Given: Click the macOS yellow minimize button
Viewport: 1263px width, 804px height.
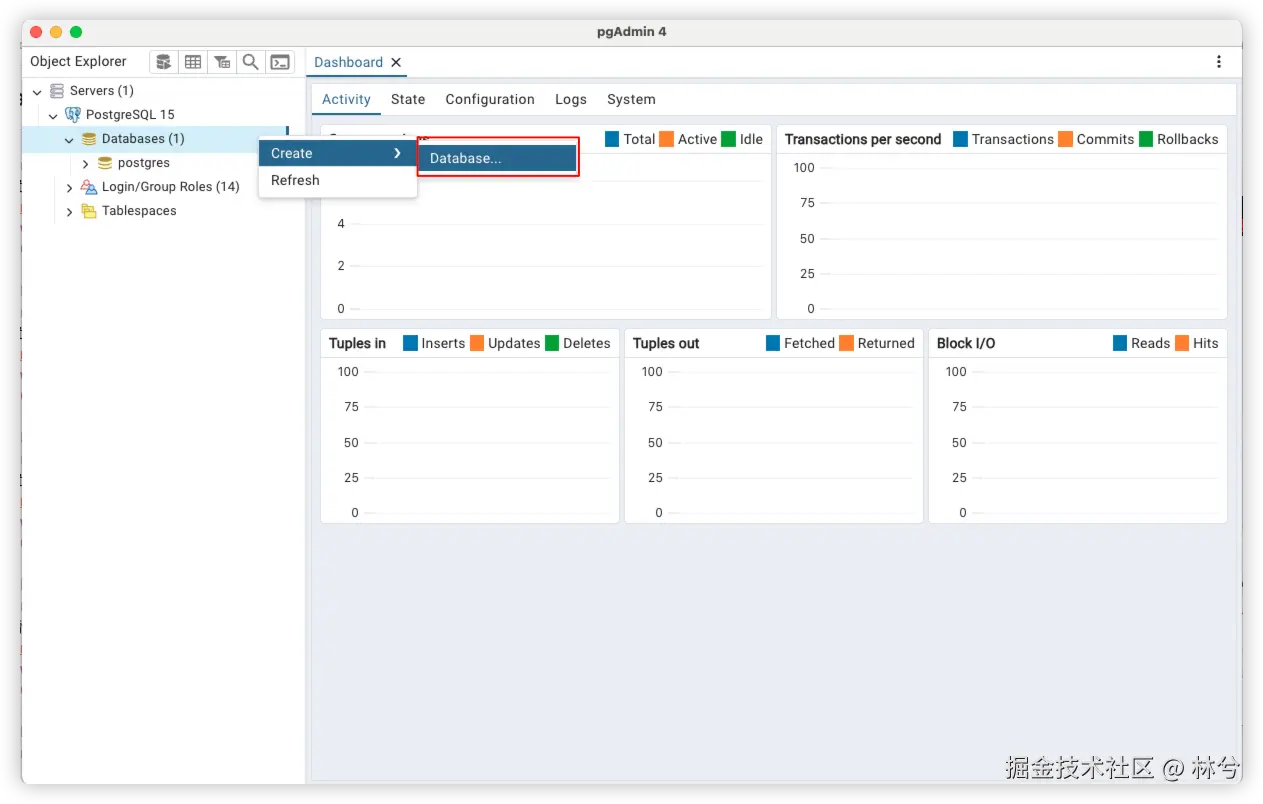Looking at the screenshot, I should point(56,32).
